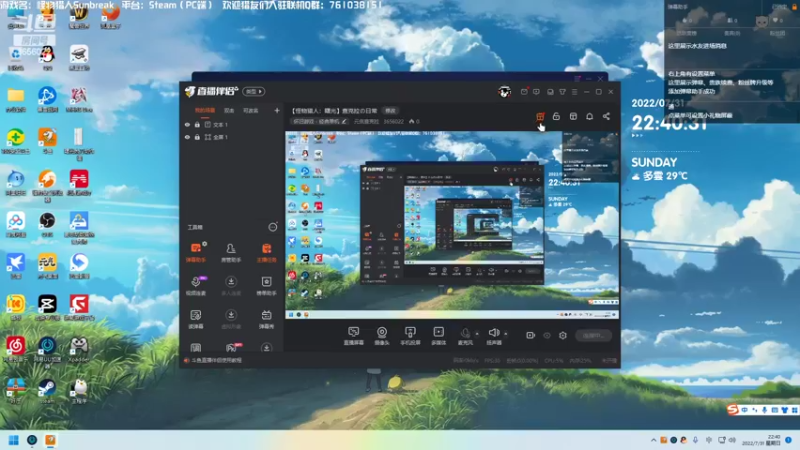Click the Windows Start button
This screenshot has height=450, width=800.
(14, 440)
